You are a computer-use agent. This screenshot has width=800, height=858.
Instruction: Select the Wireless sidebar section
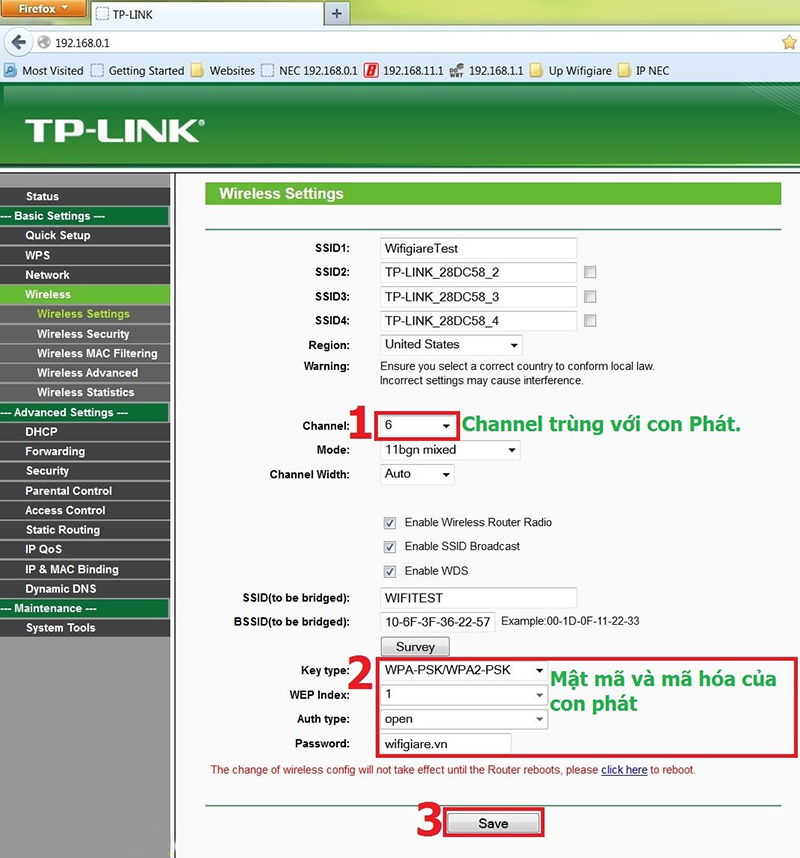point(85,294)
